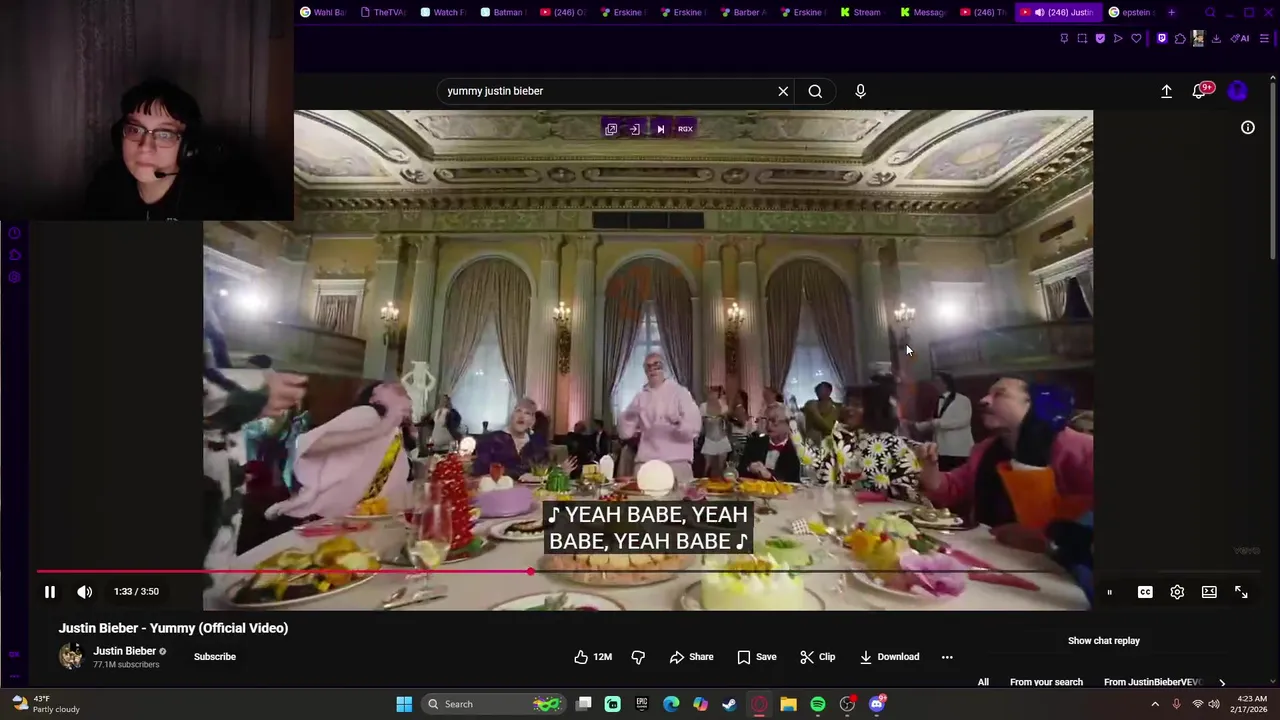This screenshot has height=720, width=1280.
Task: Enter fullscreen mode on the video
Action: click(1241, 592)
